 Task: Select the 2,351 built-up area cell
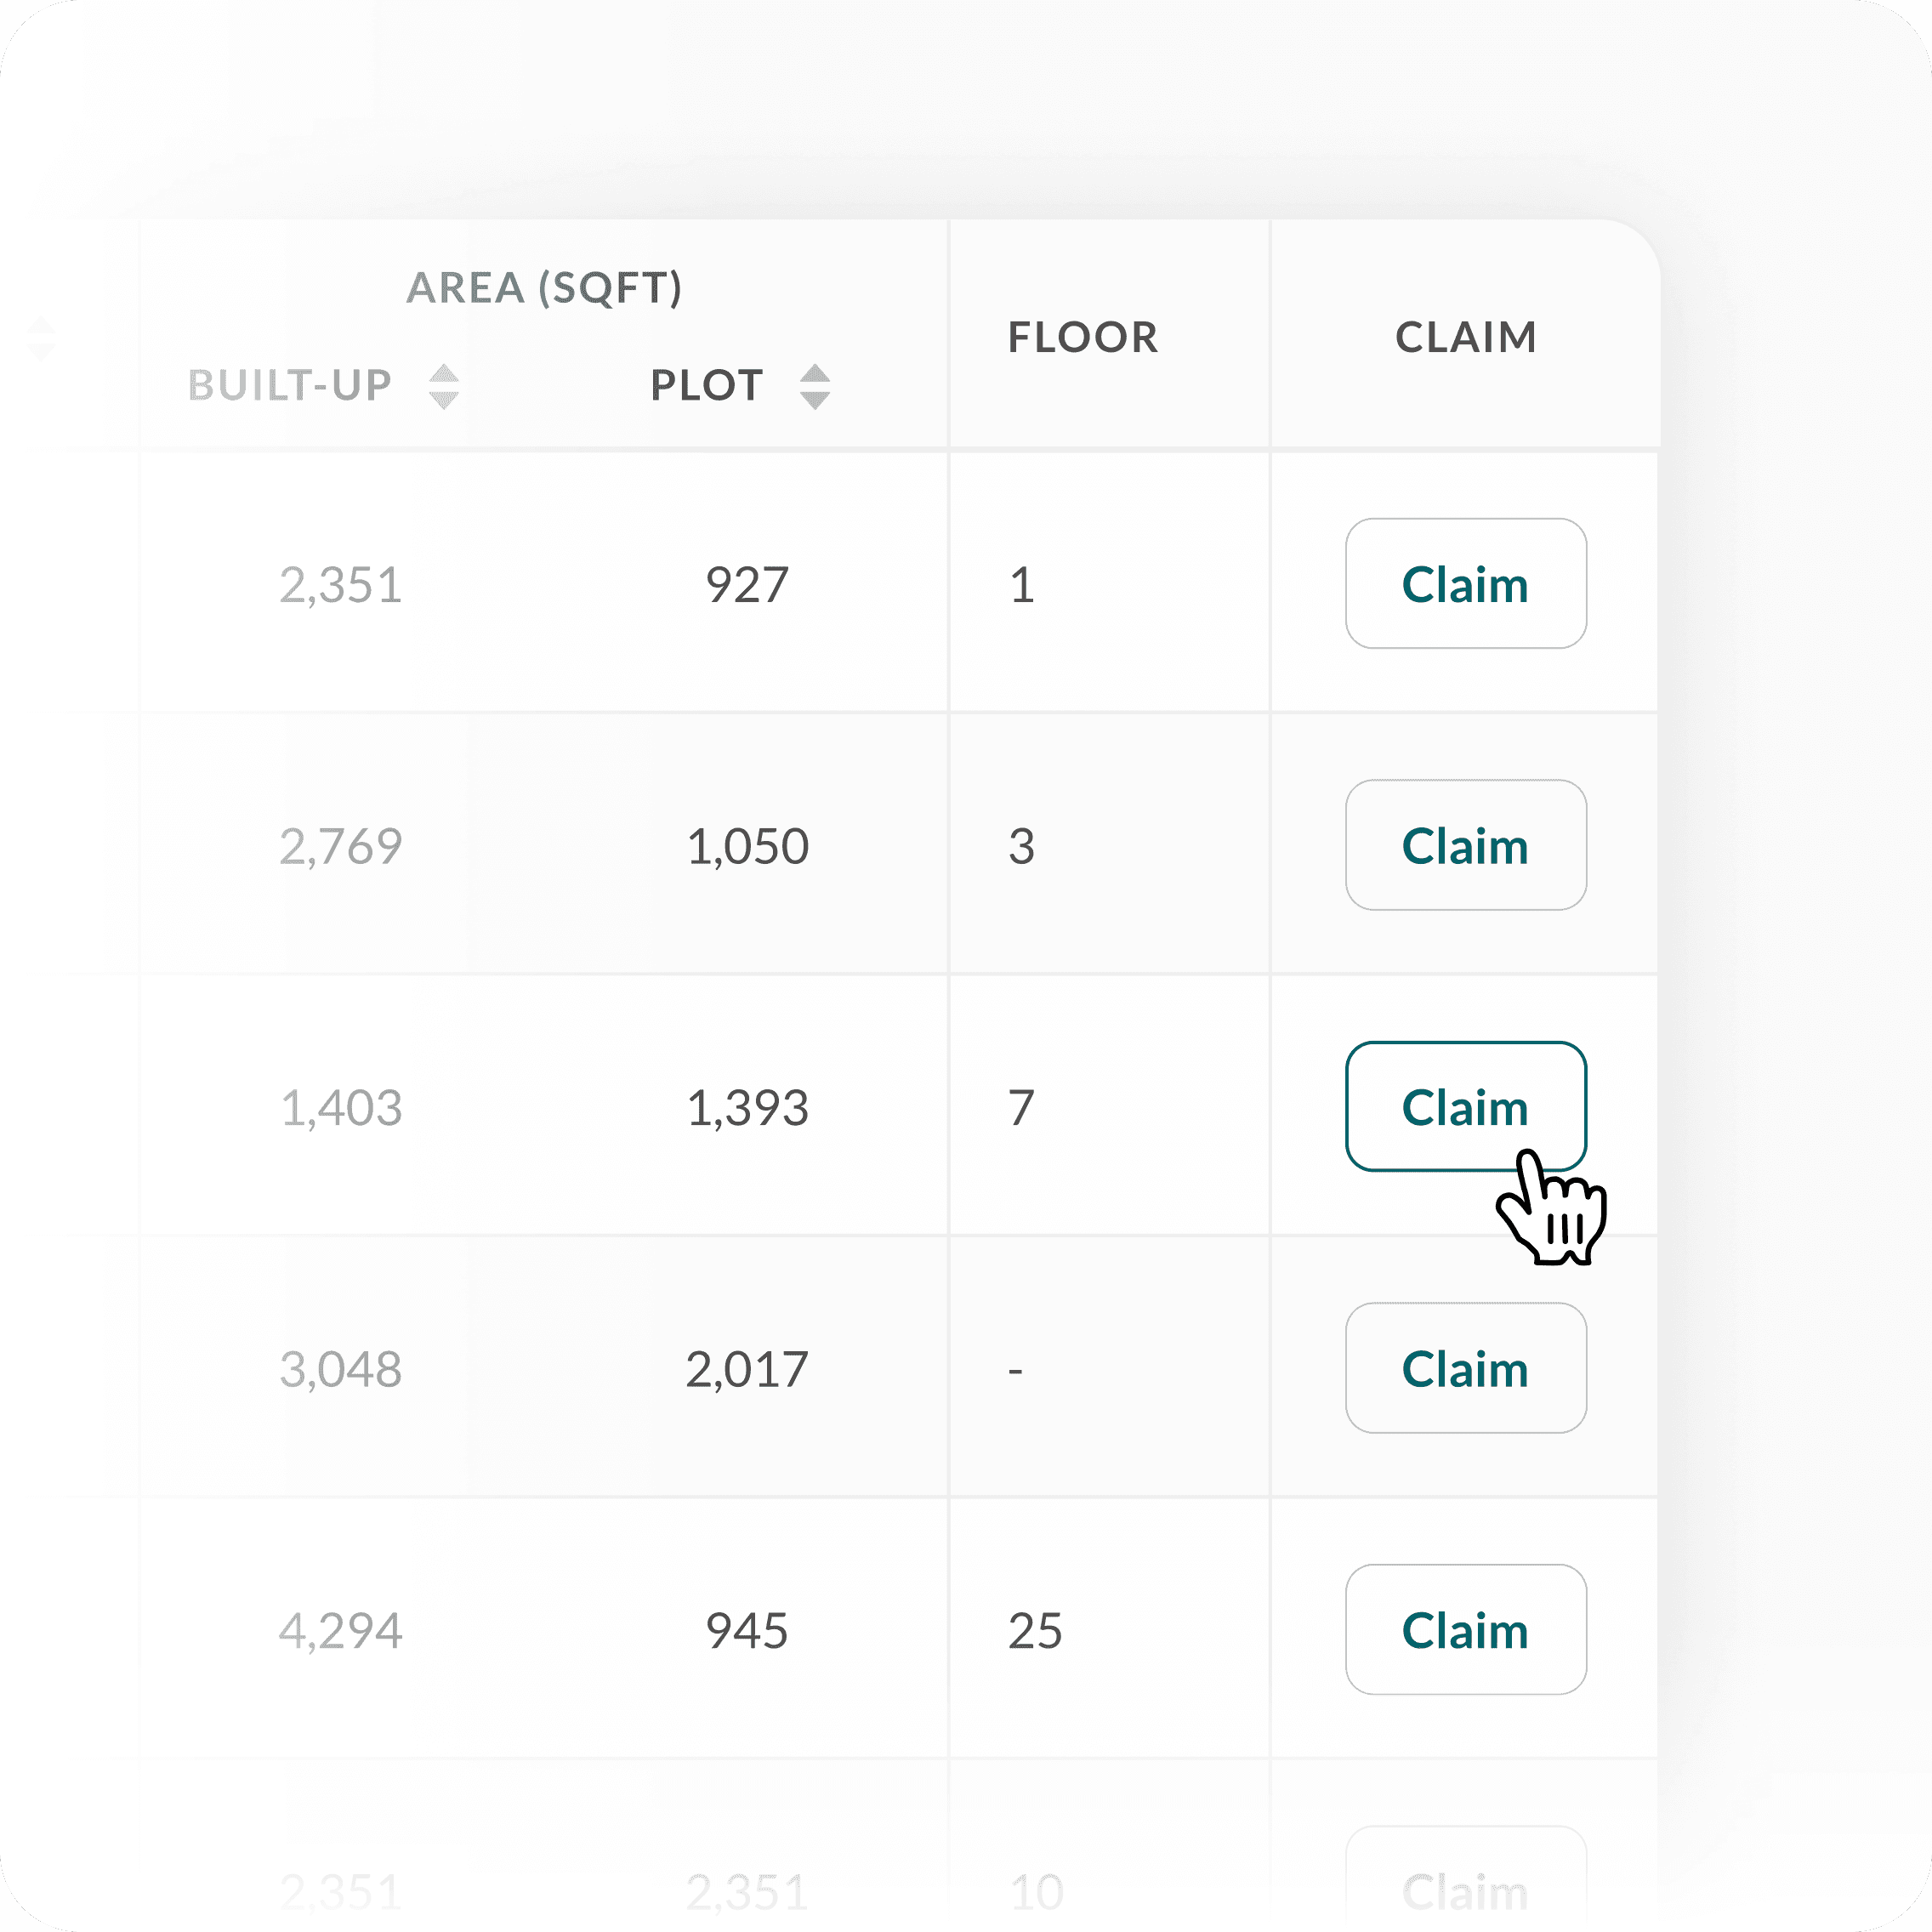tap(341, 585)
